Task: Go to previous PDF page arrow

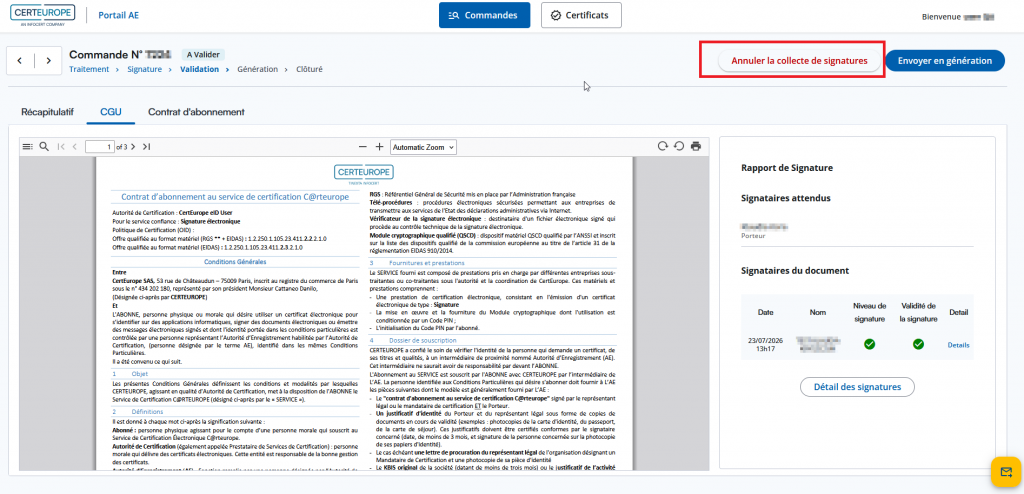Action: point(75,146)
